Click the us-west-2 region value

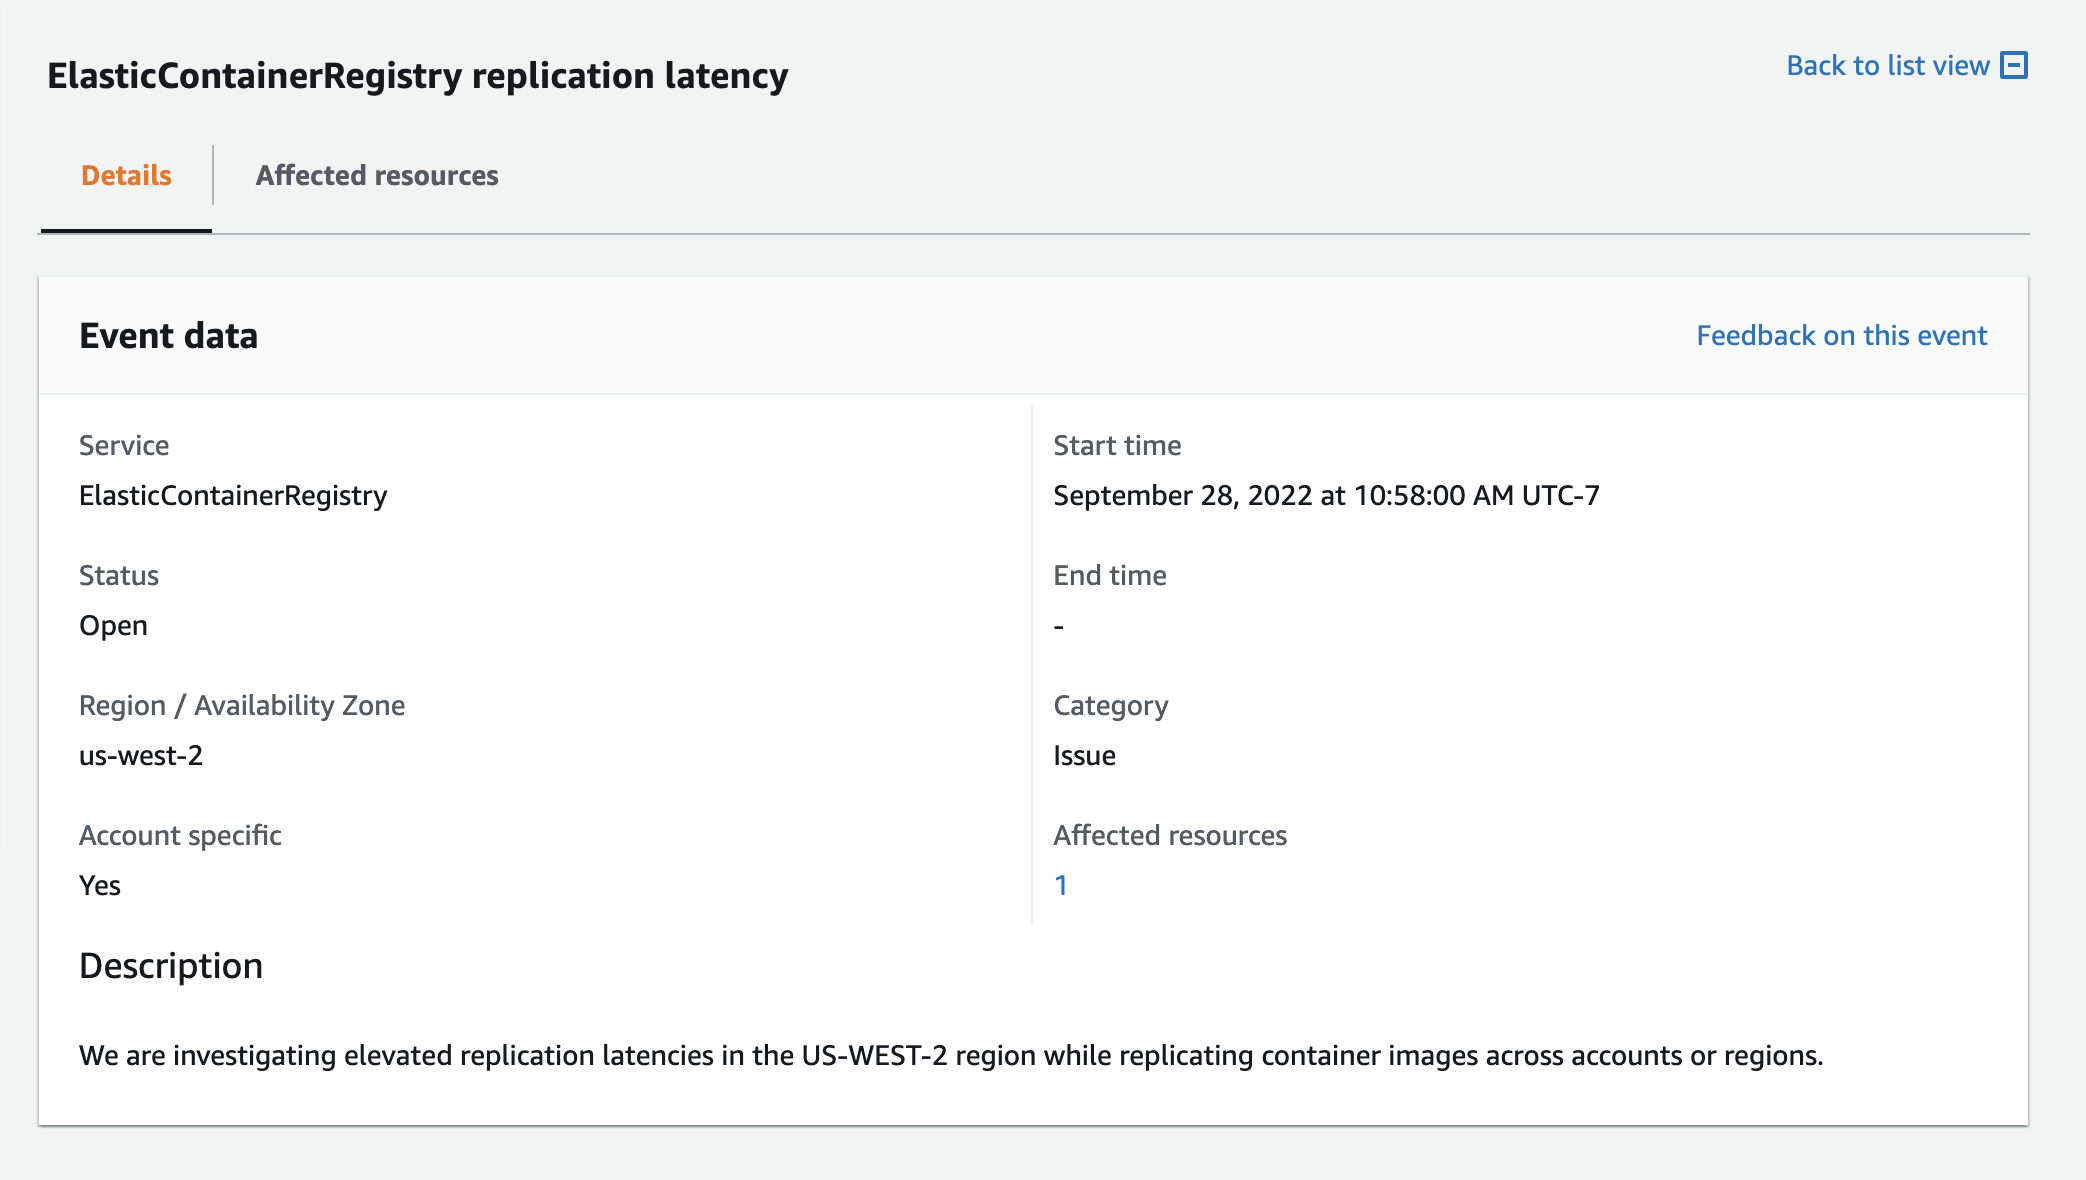coord(142,755)
